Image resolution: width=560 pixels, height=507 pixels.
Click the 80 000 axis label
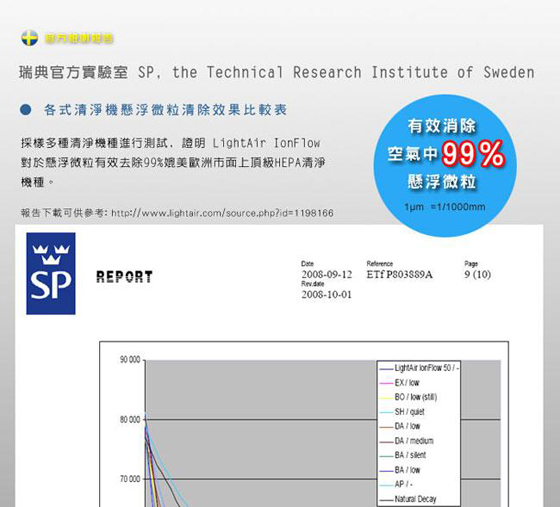(x=130, y=420)
